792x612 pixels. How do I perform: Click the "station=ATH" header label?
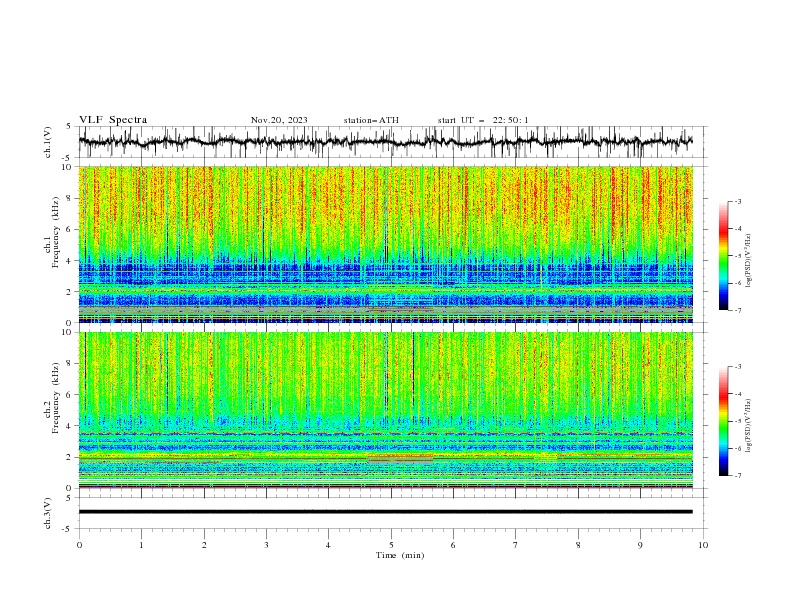[371, 120]
